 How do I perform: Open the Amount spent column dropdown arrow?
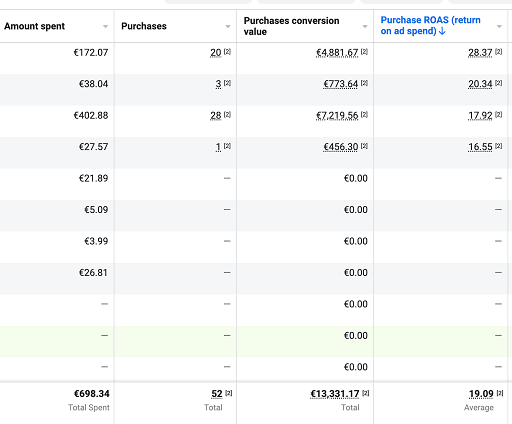[105, 26]
